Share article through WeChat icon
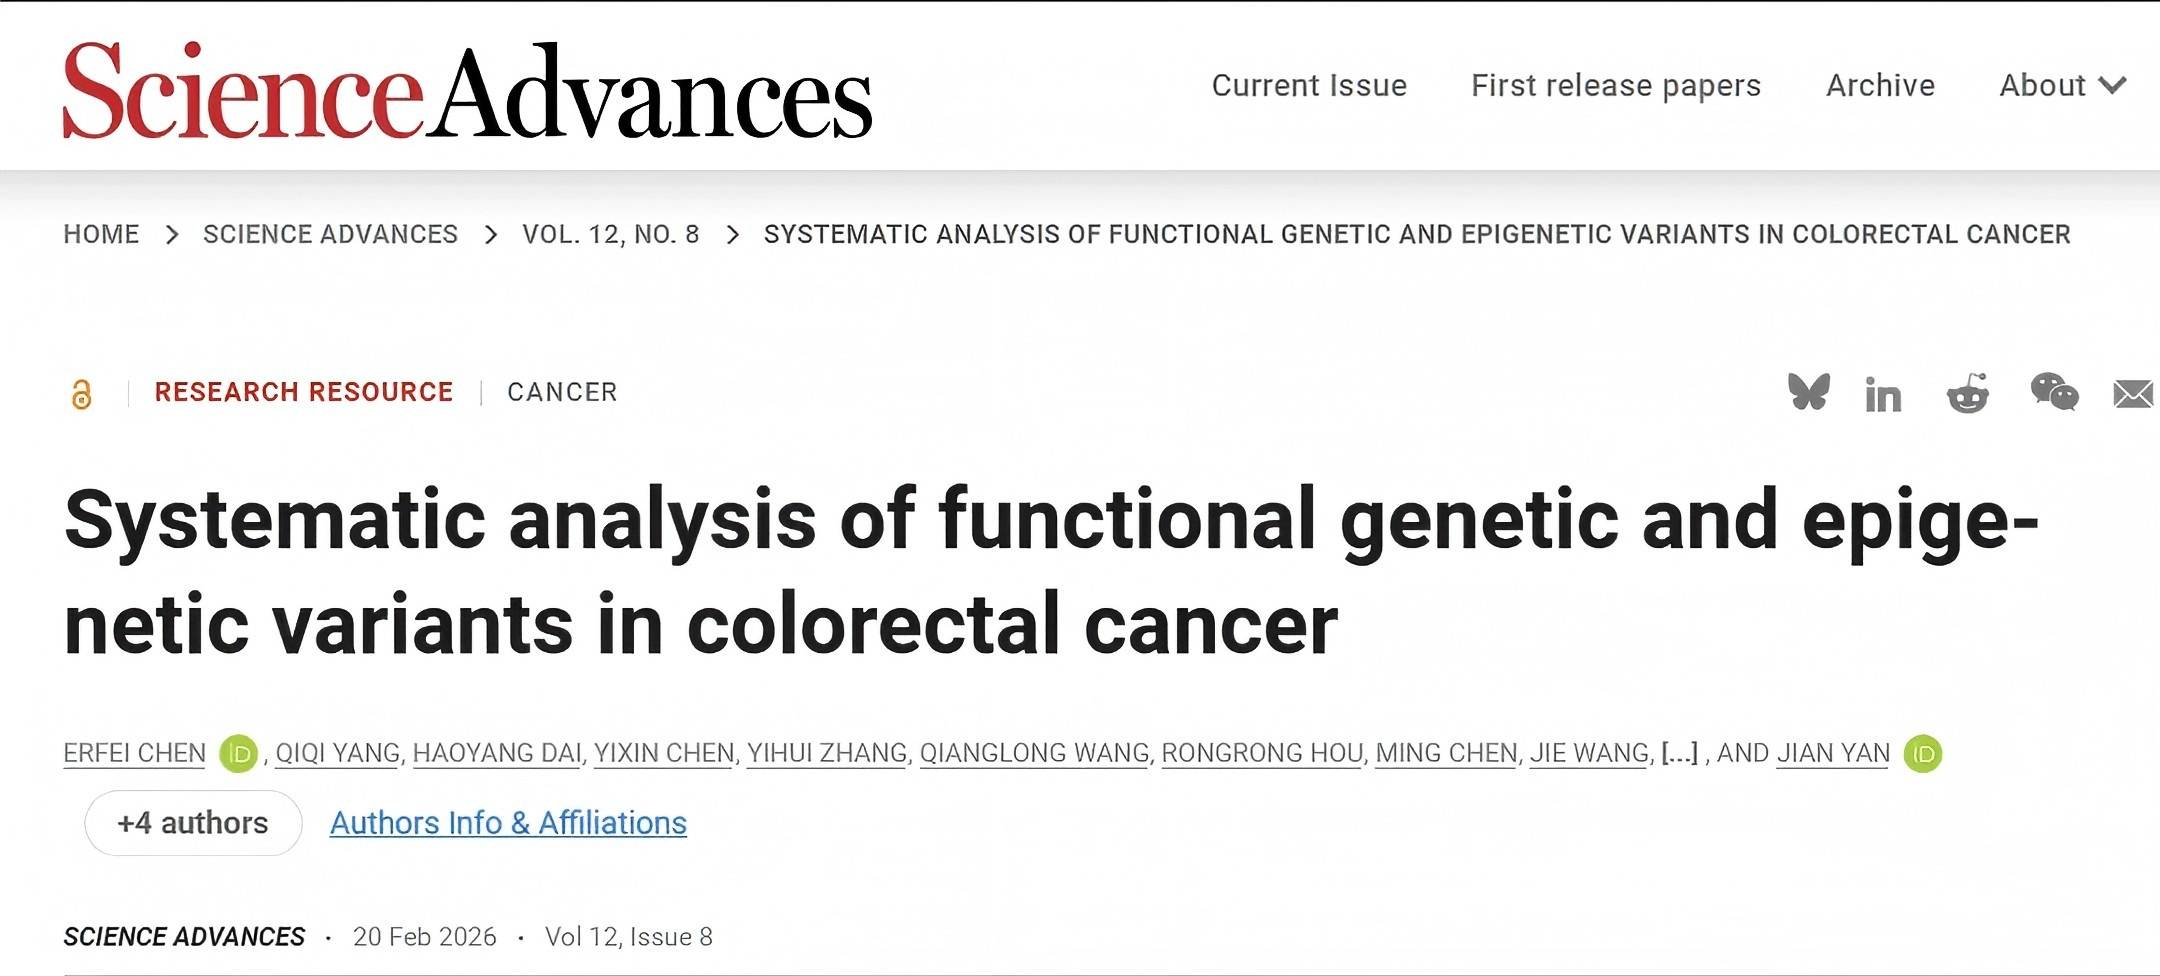The height and width of the screenshot is (976, 2160). pyautogui.click(x=2054, y=392)
